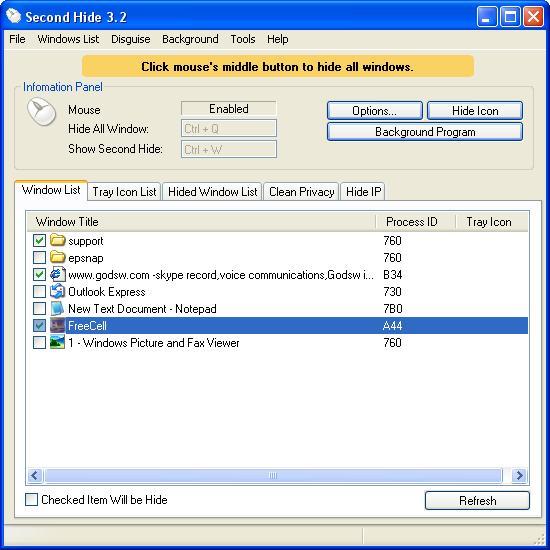Viewport: 550px width, 550px height.
Task: Click the FreeCell game icon
Action: click(x=58, y=326)
